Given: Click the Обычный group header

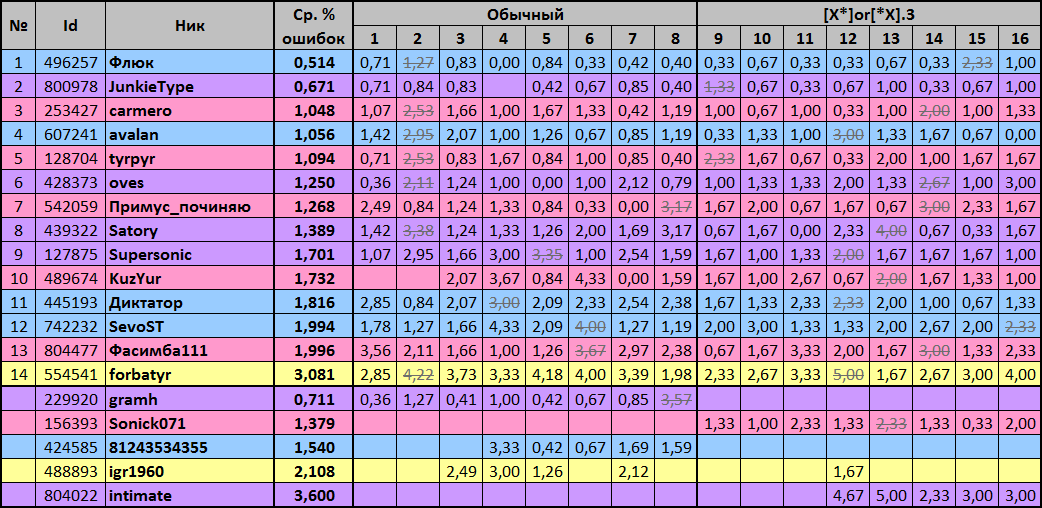Looking at the screenshot, I should 525,14.
